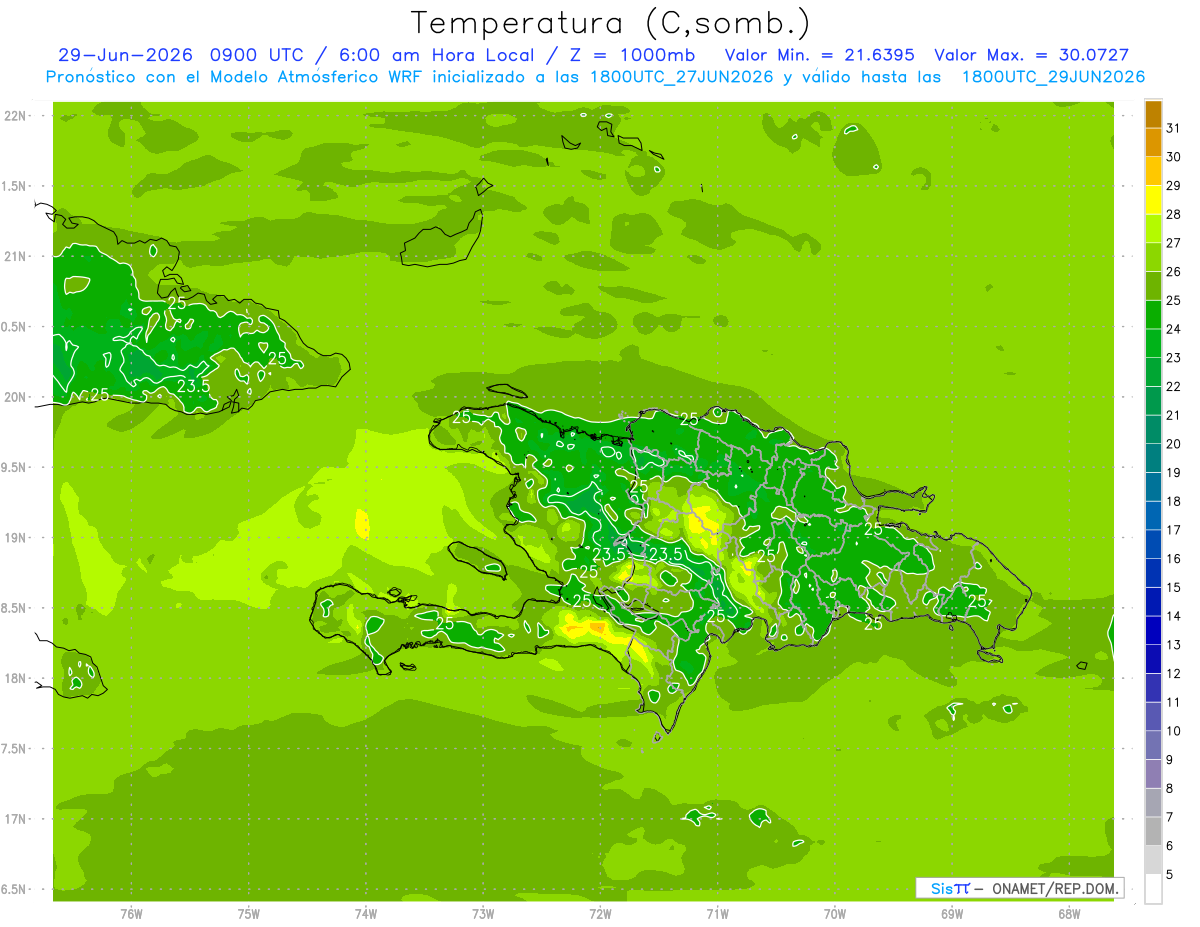Click the "74W" longitude axis label
Screen dimensions: 1200x927
point(366,914)
